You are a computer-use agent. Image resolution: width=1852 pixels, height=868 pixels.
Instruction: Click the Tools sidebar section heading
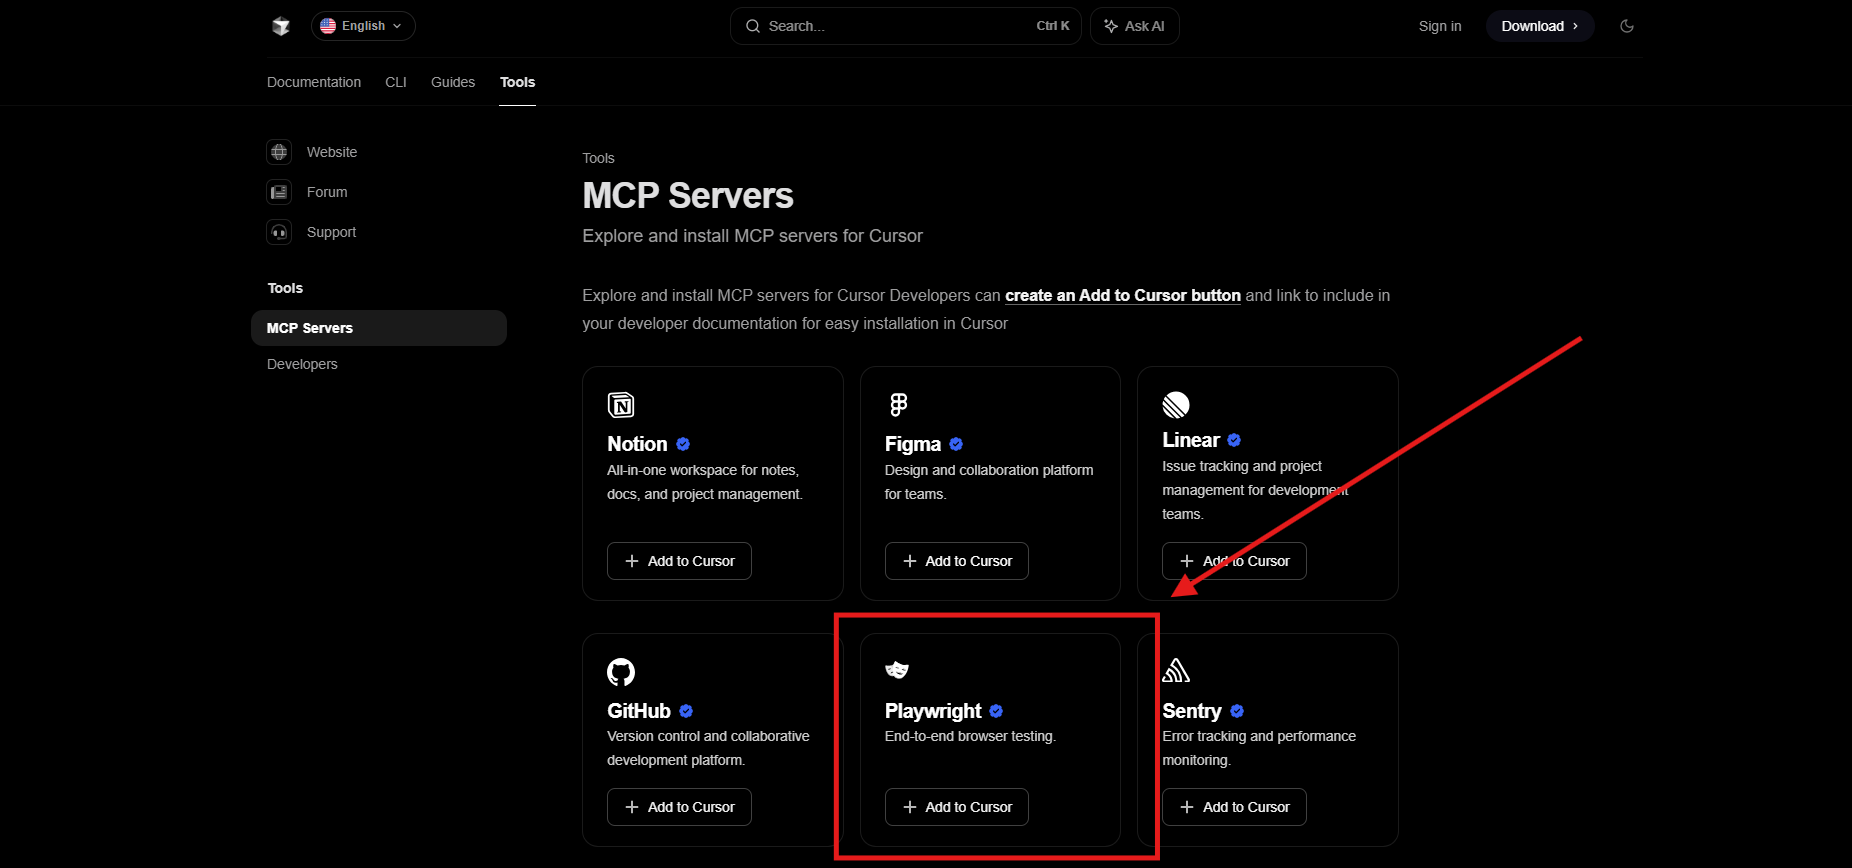[x=285, y=288]
